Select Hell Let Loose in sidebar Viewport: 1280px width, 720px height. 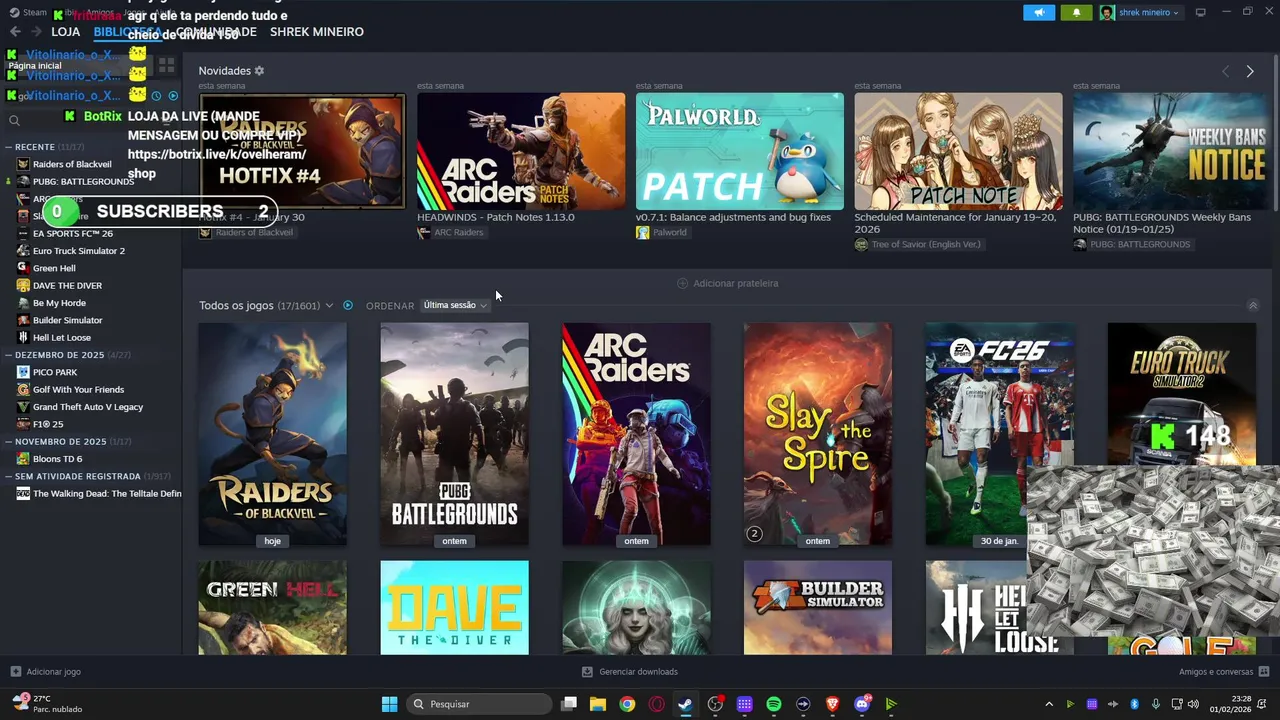click(x=62, y=337)
